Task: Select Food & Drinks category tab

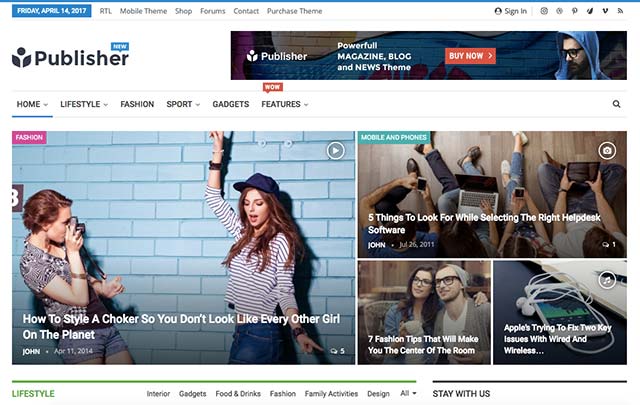Action: 237,394
